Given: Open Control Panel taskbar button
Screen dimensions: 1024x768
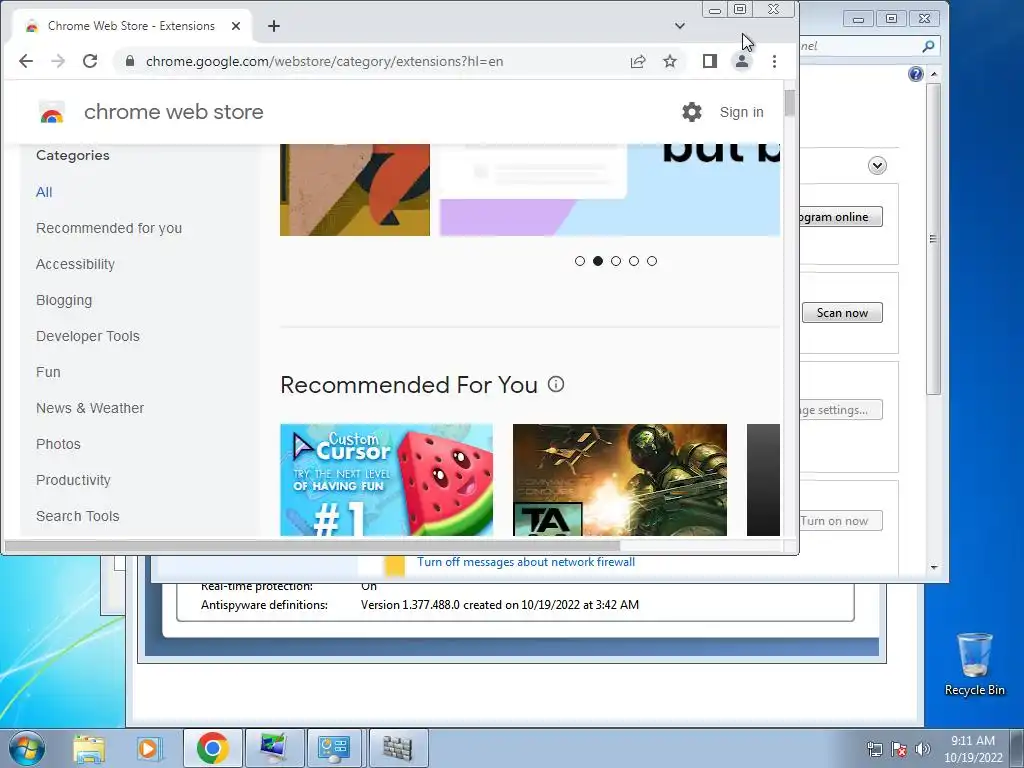Looking at the screenshot, I should tap(334, 748).
